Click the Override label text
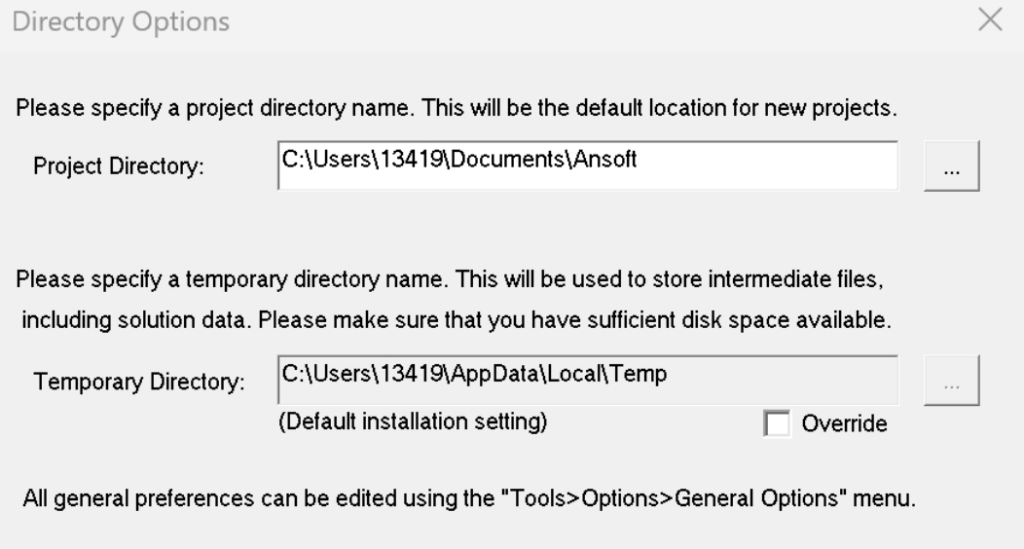Image resolution: width=1024 pixels, height=549 pixels. point(844,424)
